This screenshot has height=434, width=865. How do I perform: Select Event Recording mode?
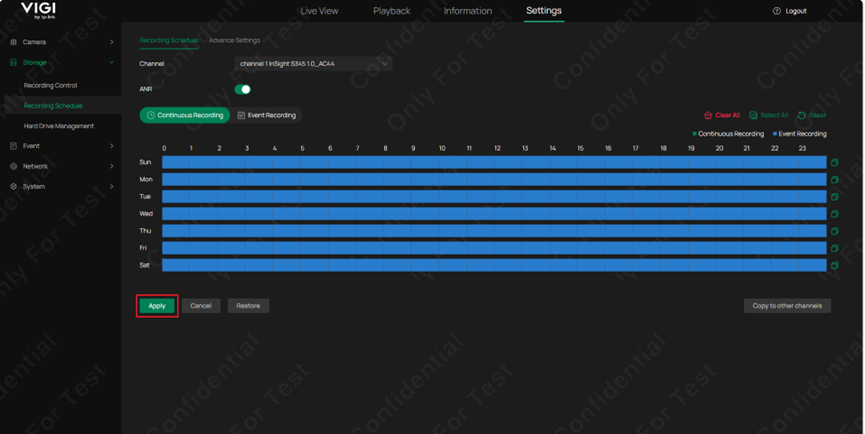[x=267, y=115]
